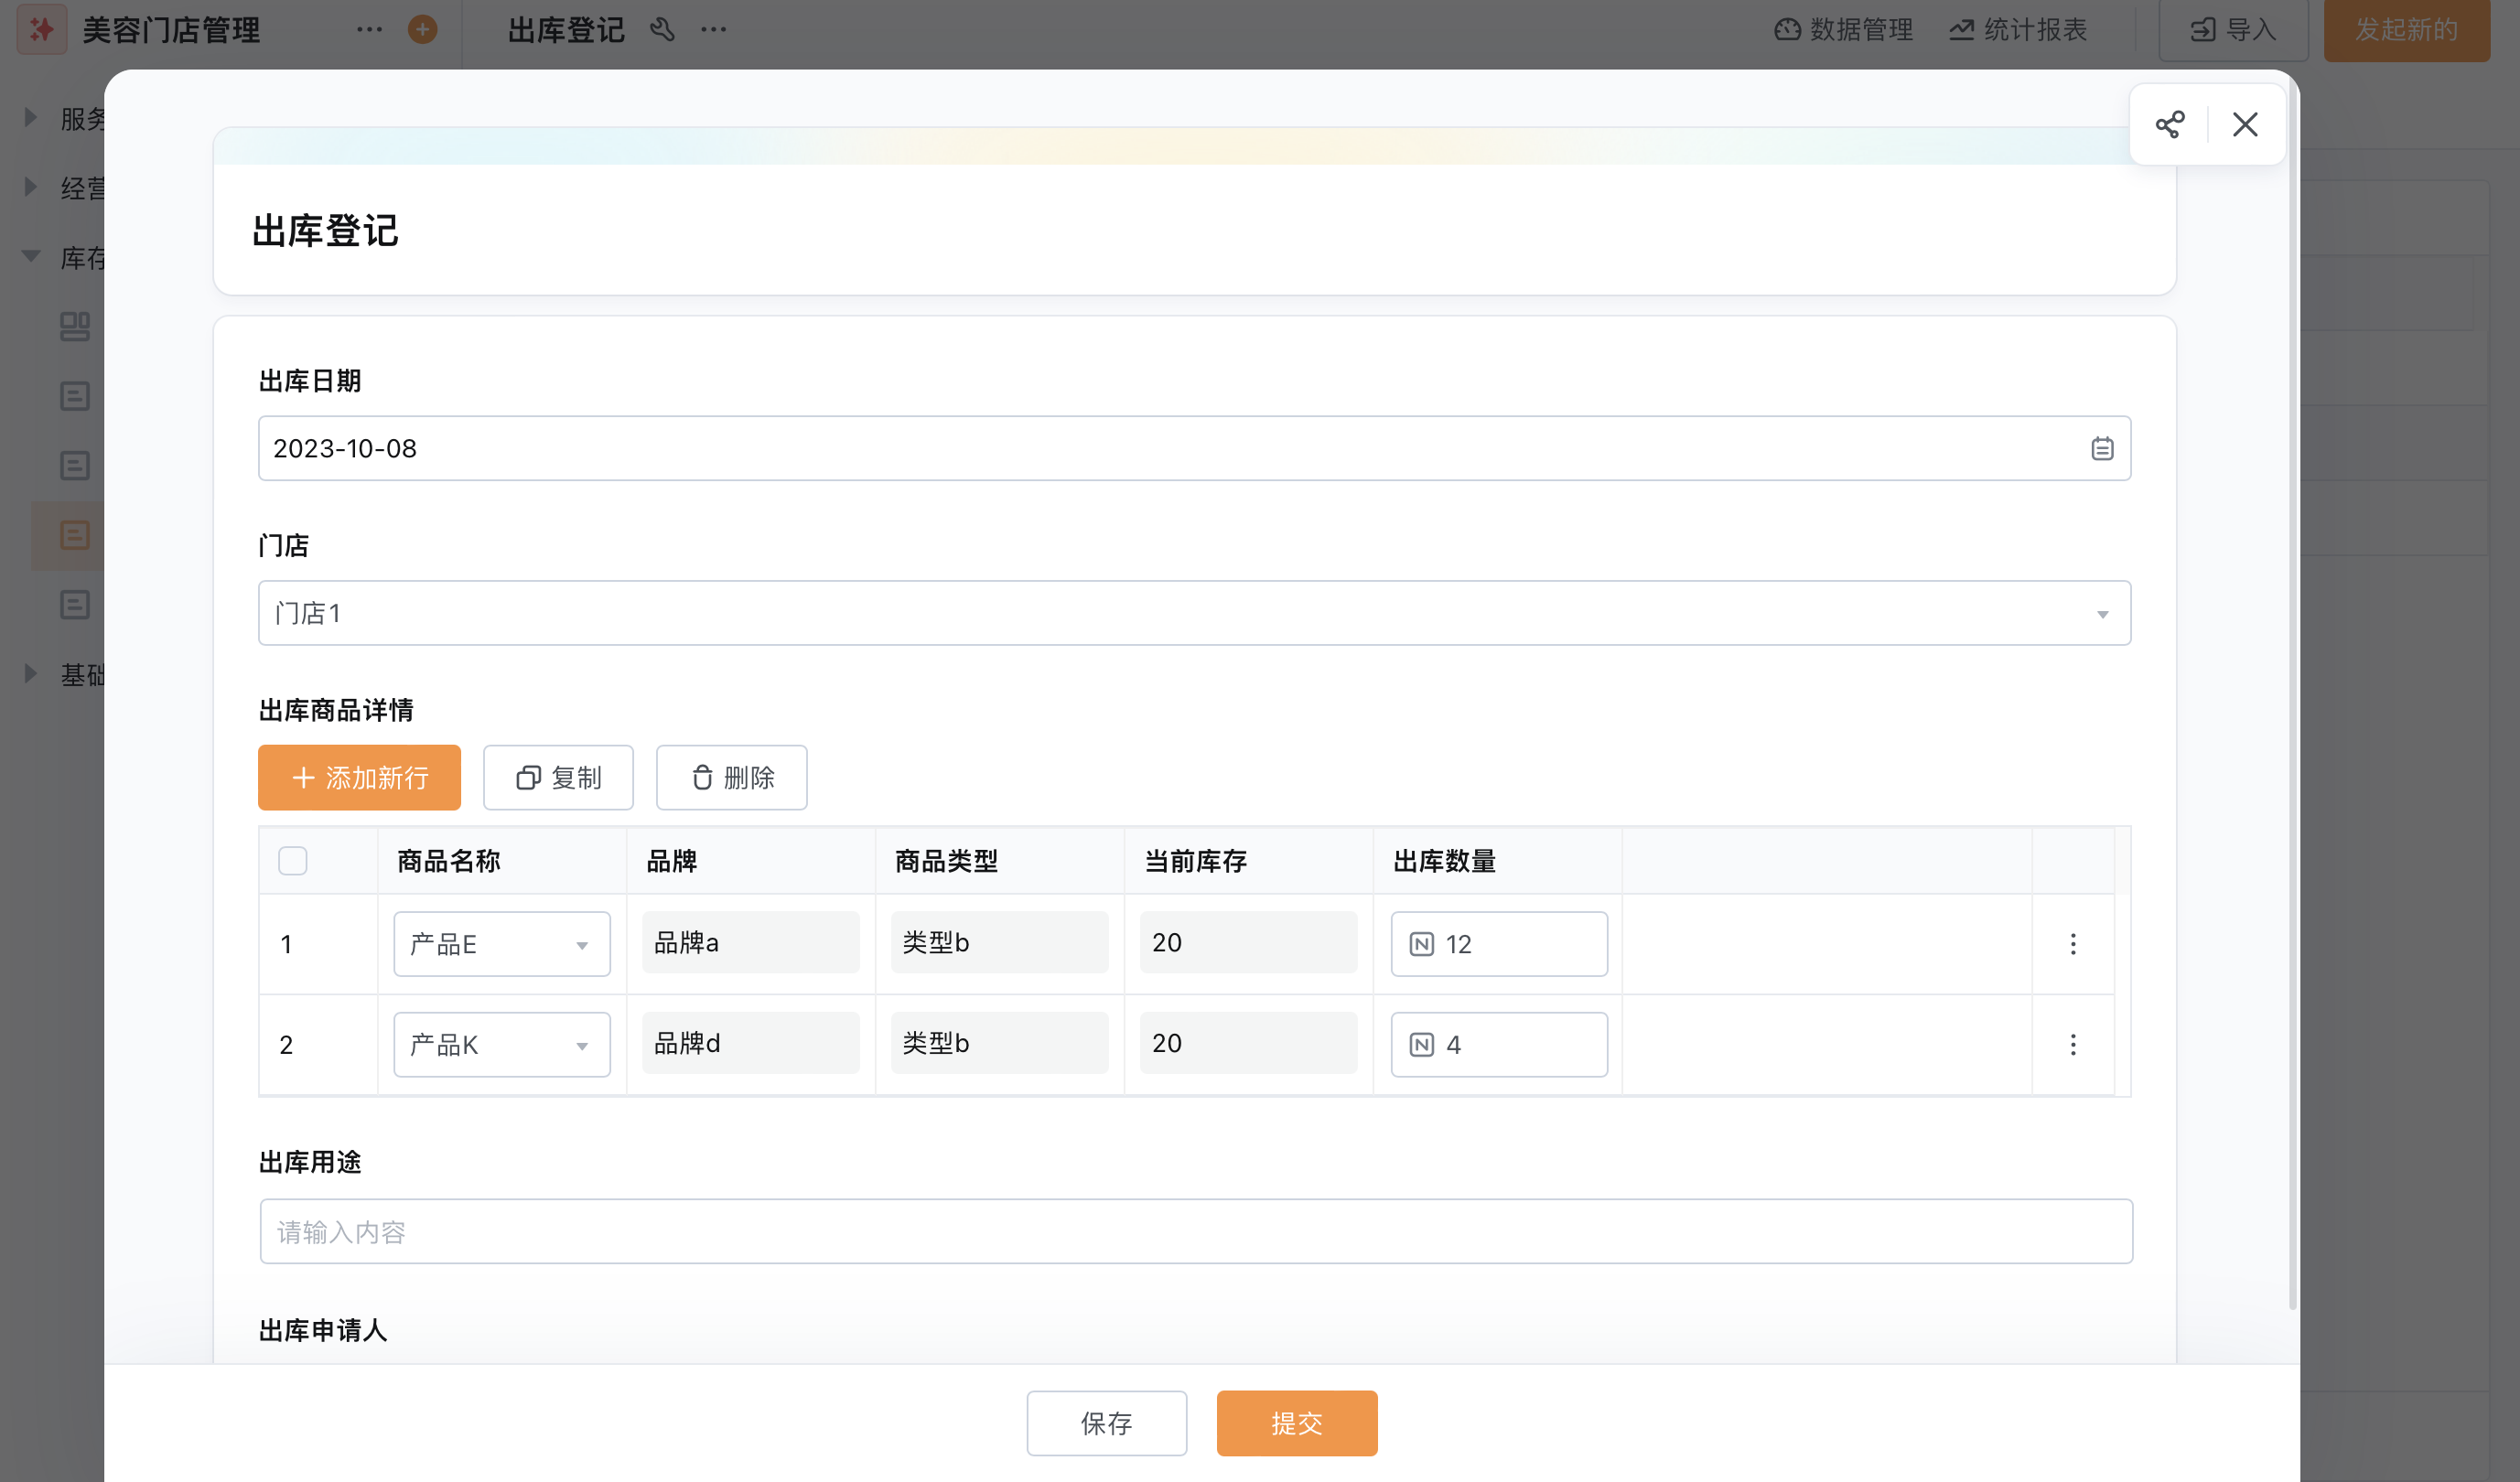Click the 品牌 column header

672,861
